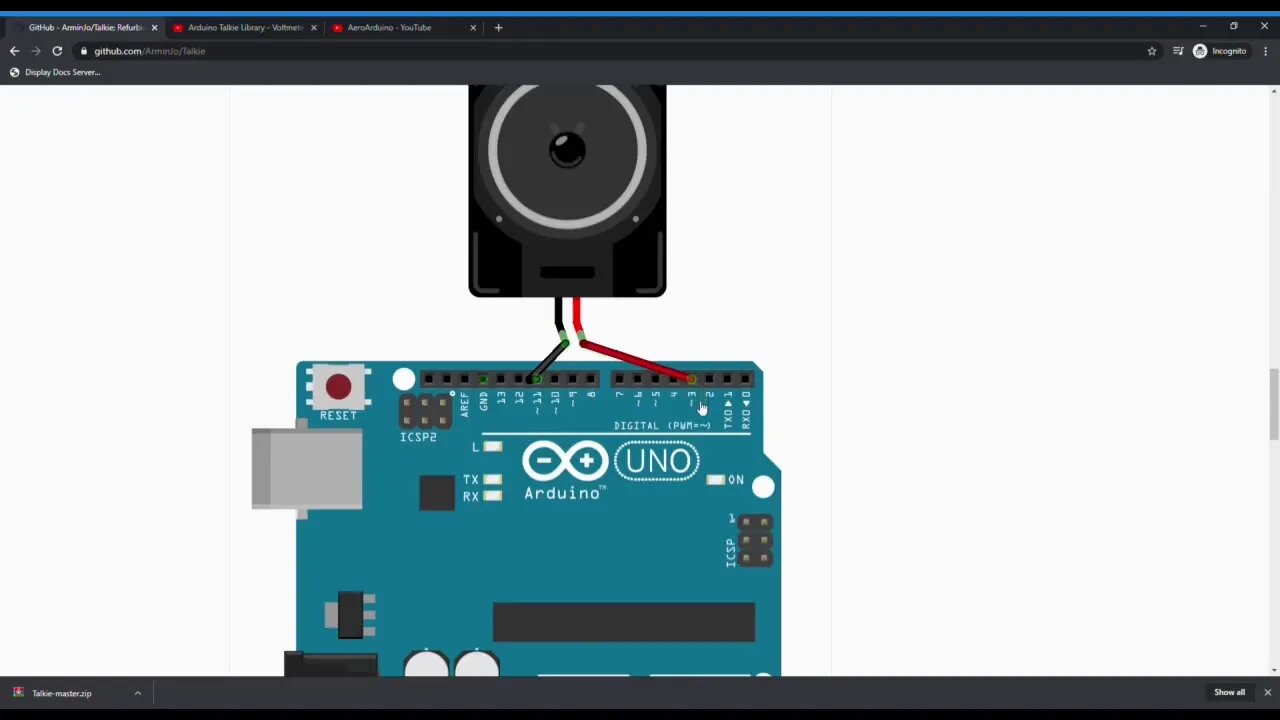Bookmark this page with the star icon
This screenshot has height=720, width=1280.
1152,51
